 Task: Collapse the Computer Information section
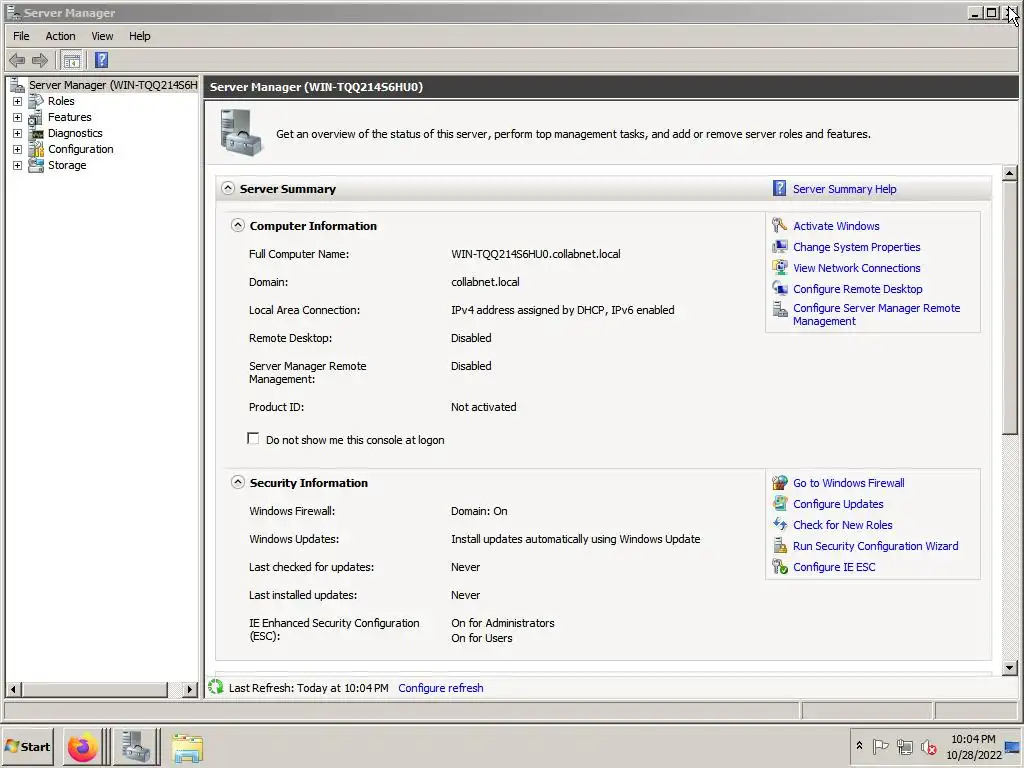[238, 225]
